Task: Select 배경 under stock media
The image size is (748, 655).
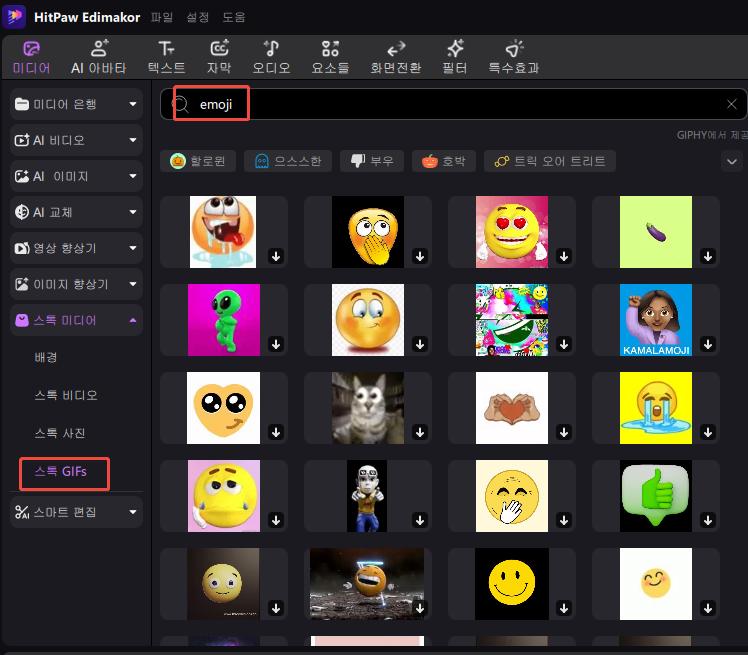Action: coord(46,357)
